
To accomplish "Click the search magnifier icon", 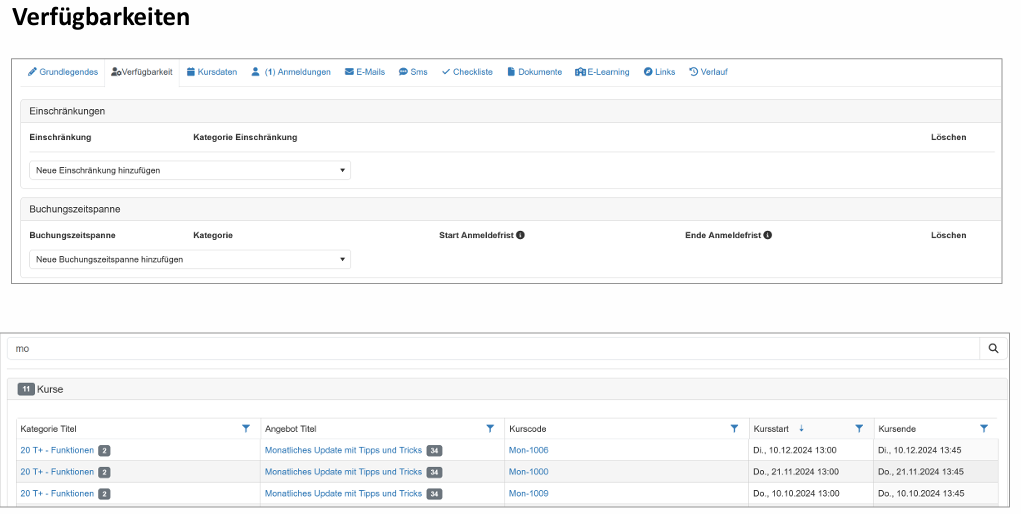I will point(993,349).
